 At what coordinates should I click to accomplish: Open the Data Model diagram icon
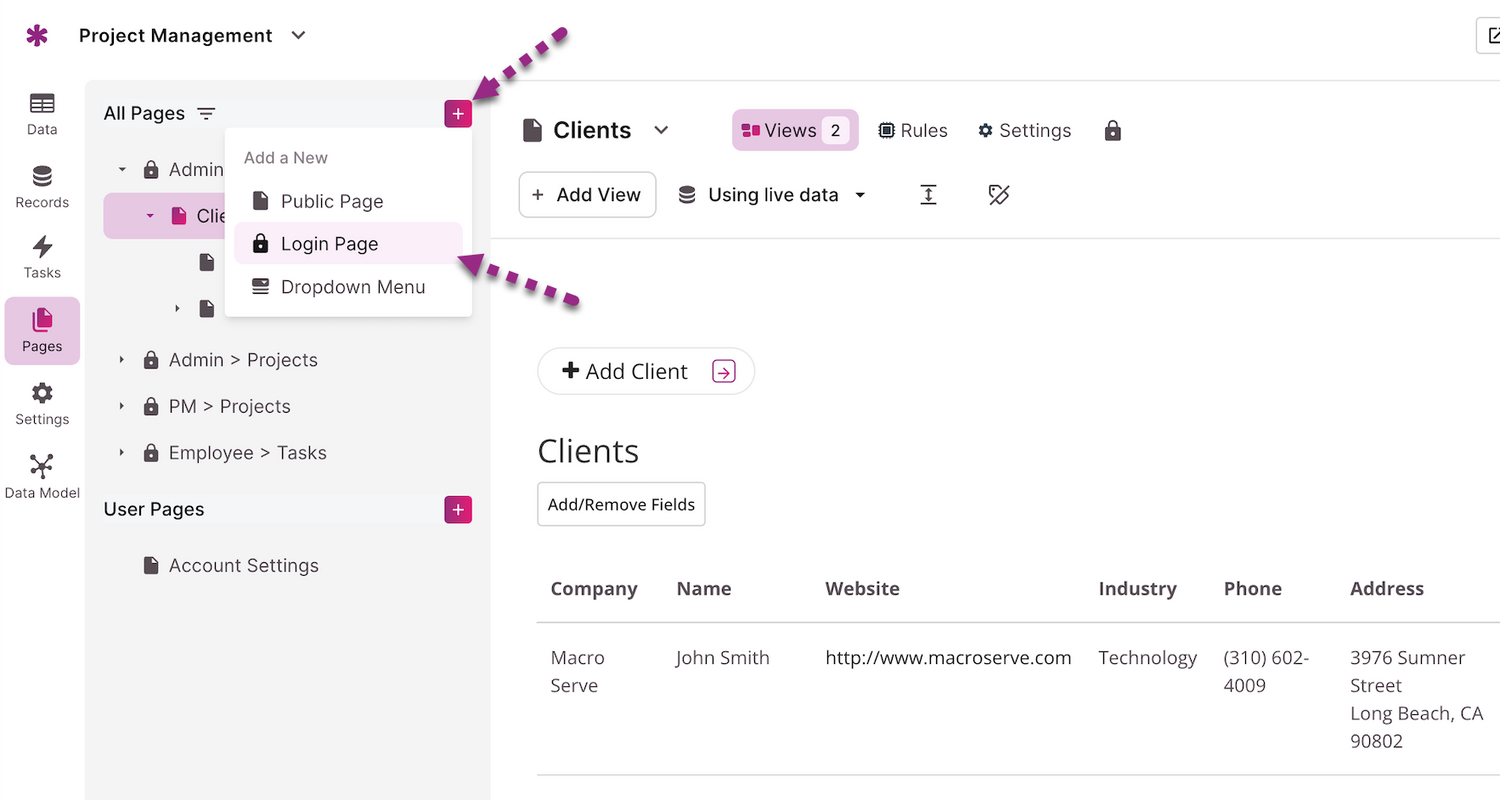coord(42,476)
